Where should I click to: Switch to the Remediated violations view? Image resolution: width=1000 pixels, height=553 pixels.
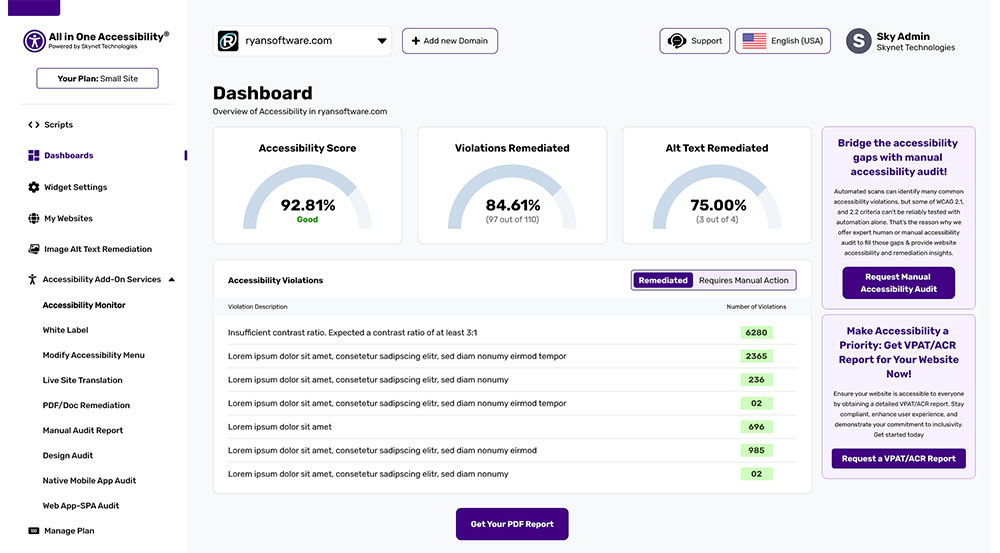(x=663, y=280)
